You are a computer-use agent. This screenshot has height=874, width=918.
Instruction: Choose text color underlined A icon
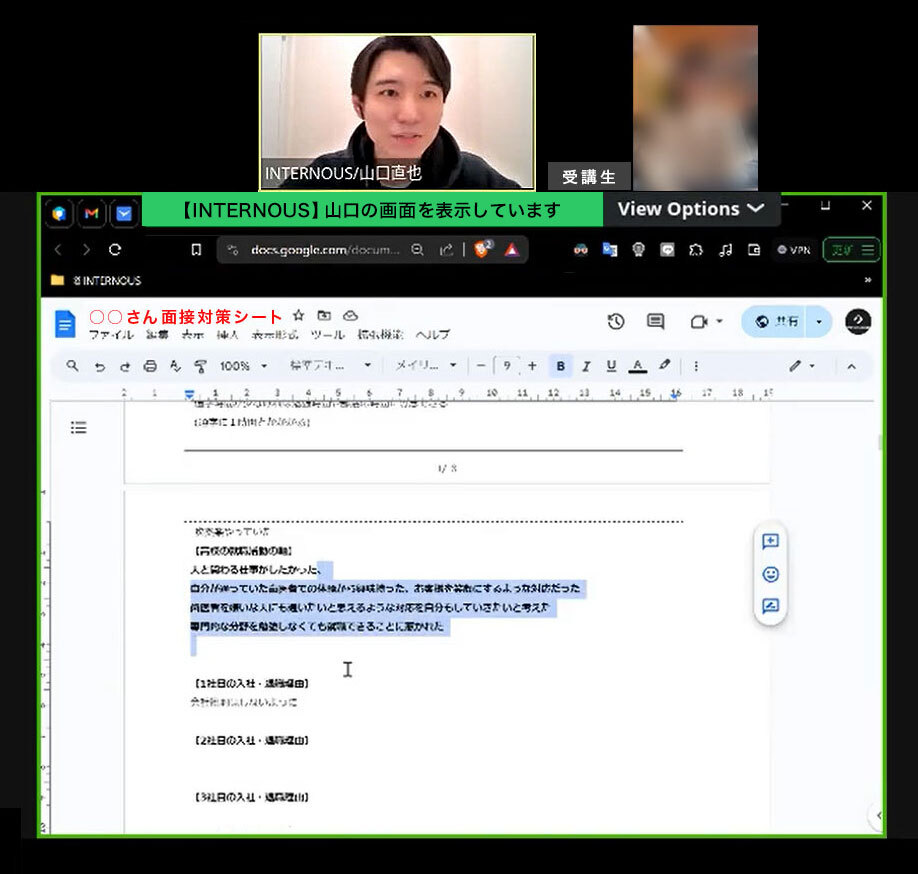[x=638, y=366]
